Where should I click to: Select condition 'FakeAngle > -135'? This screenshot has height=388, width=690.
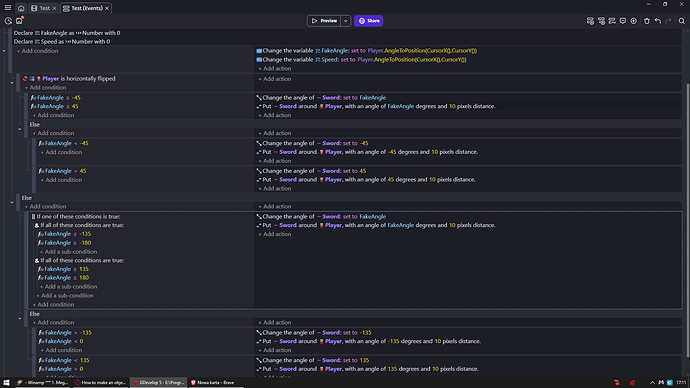point(65,333)
